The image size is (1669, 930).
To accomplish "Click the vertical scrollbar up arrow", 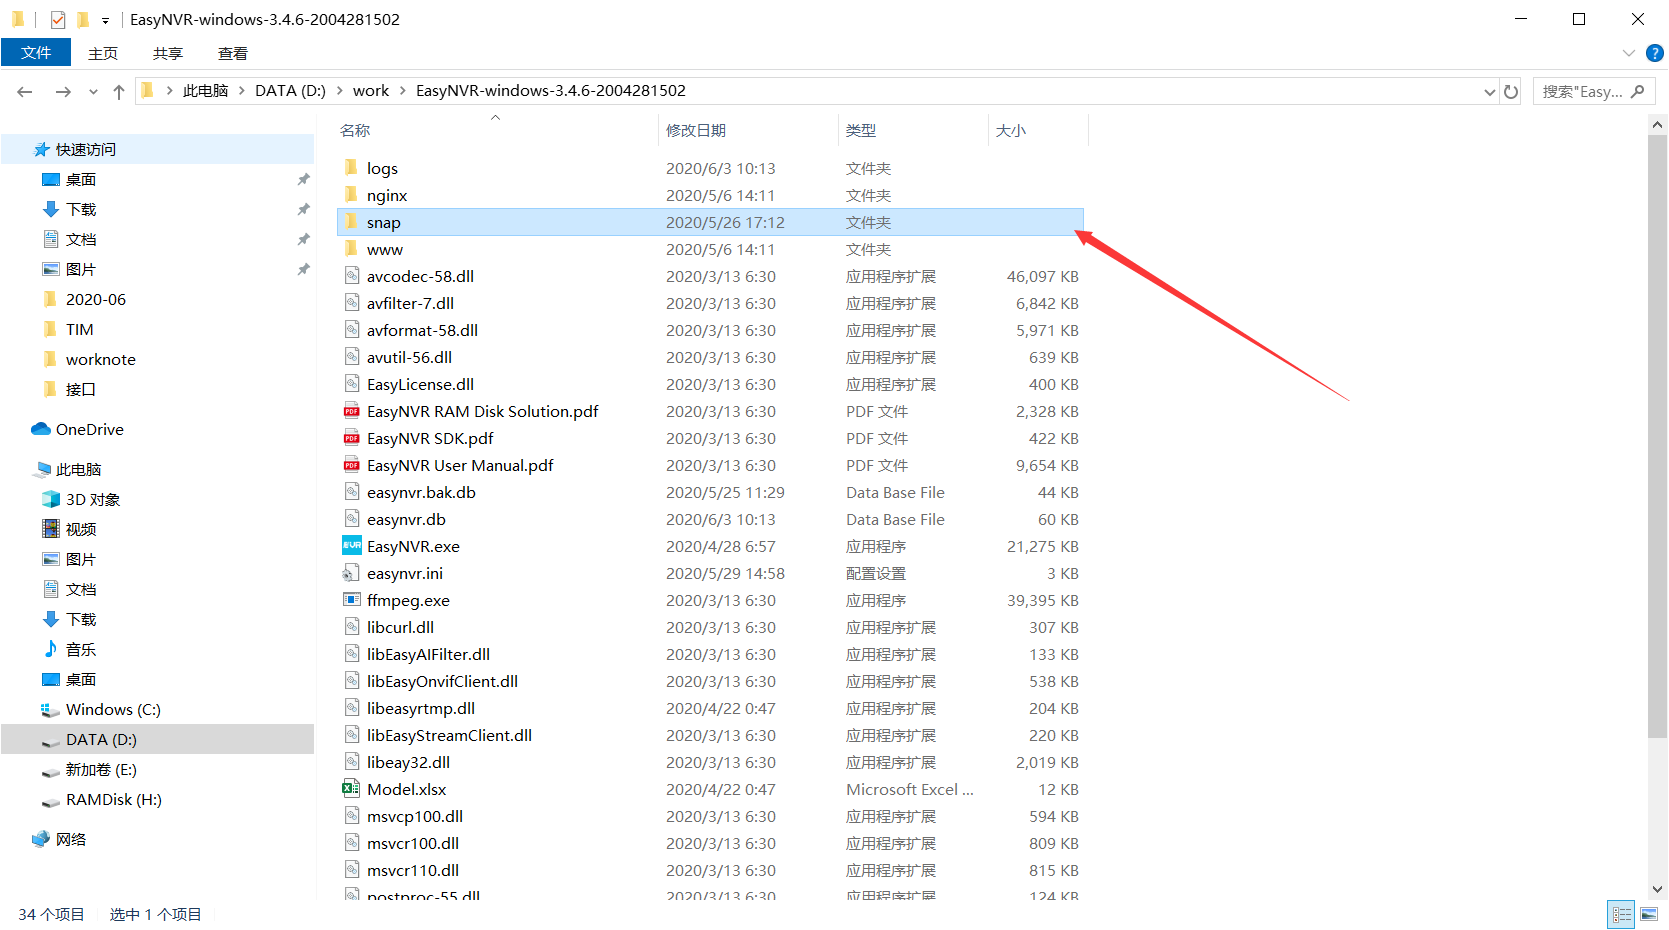I will tap(1658, 125).
